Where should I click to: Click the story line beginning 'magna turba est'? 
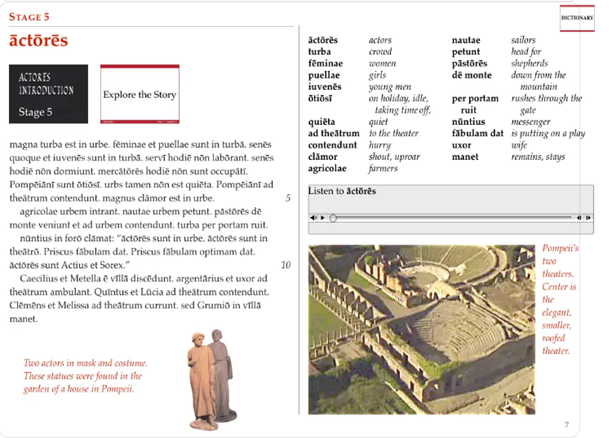pos(140,144)
